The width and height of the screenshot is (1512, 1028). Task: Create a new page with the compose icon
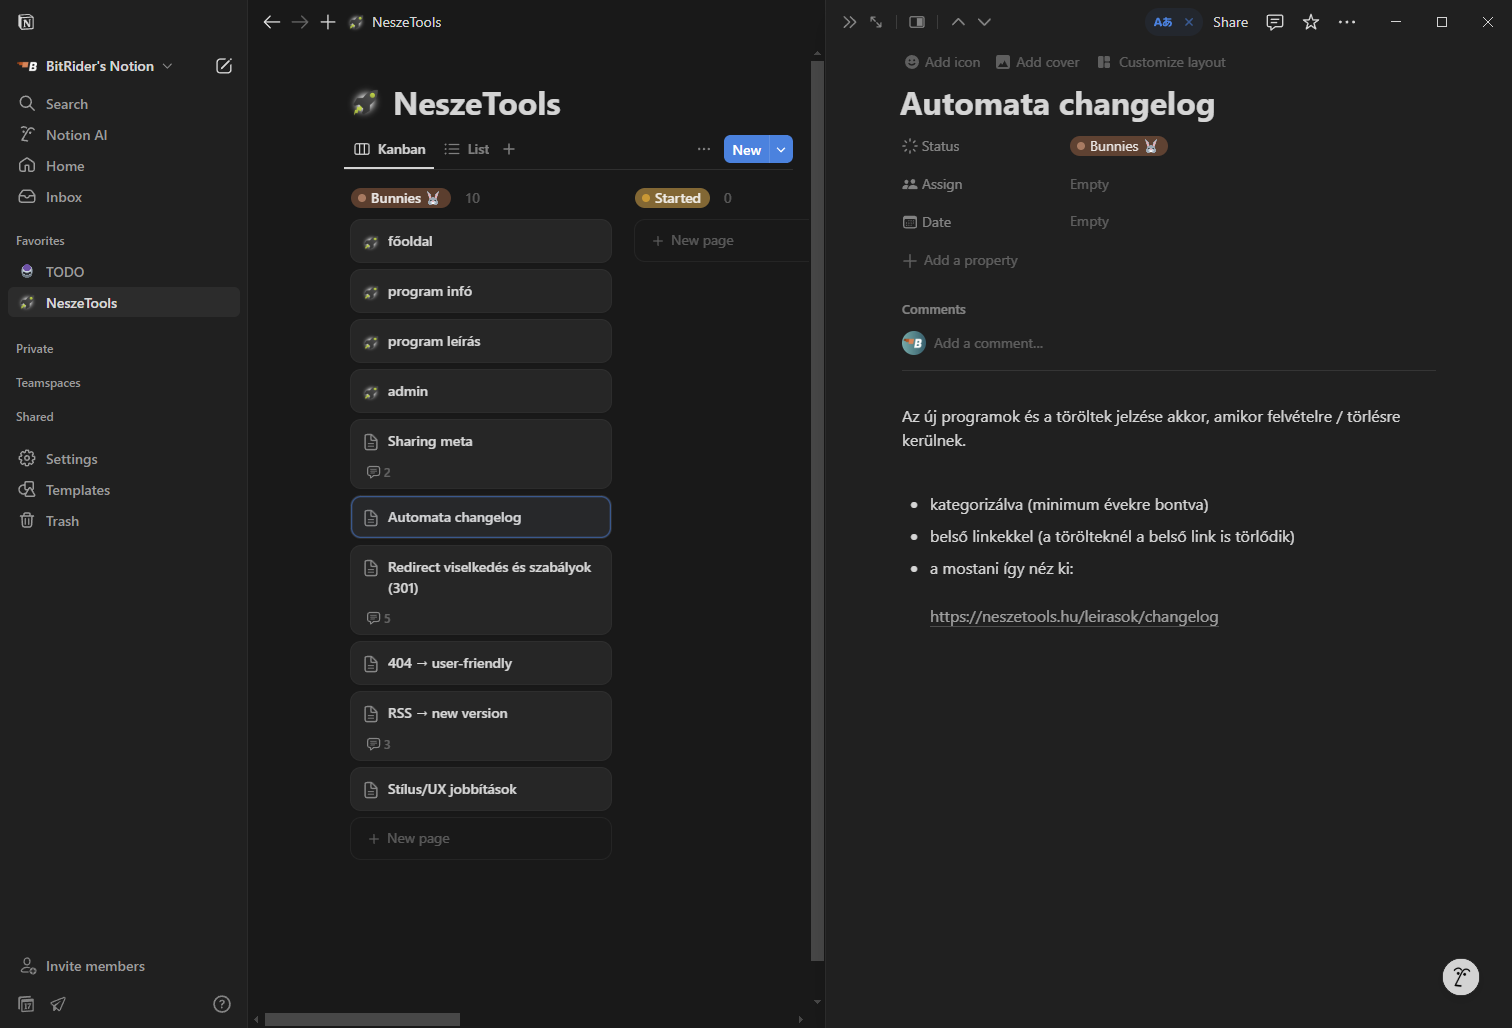tap(224, 66)
